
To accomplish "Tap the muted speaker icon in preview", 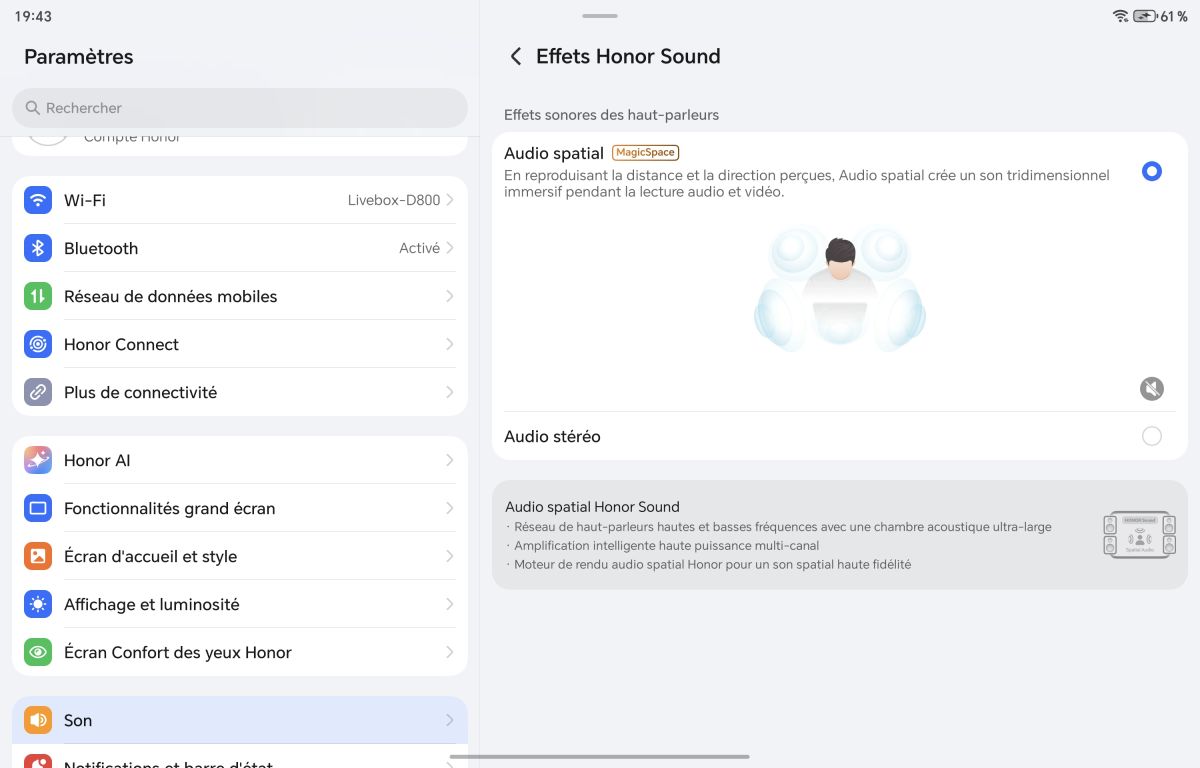I will coord(1152,389).
